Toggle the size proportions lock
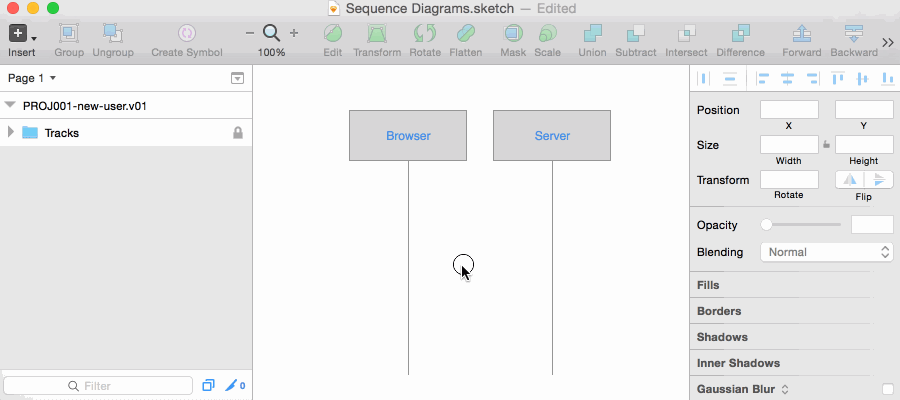This screenshot has width=900, height=400. click(826, 145)
